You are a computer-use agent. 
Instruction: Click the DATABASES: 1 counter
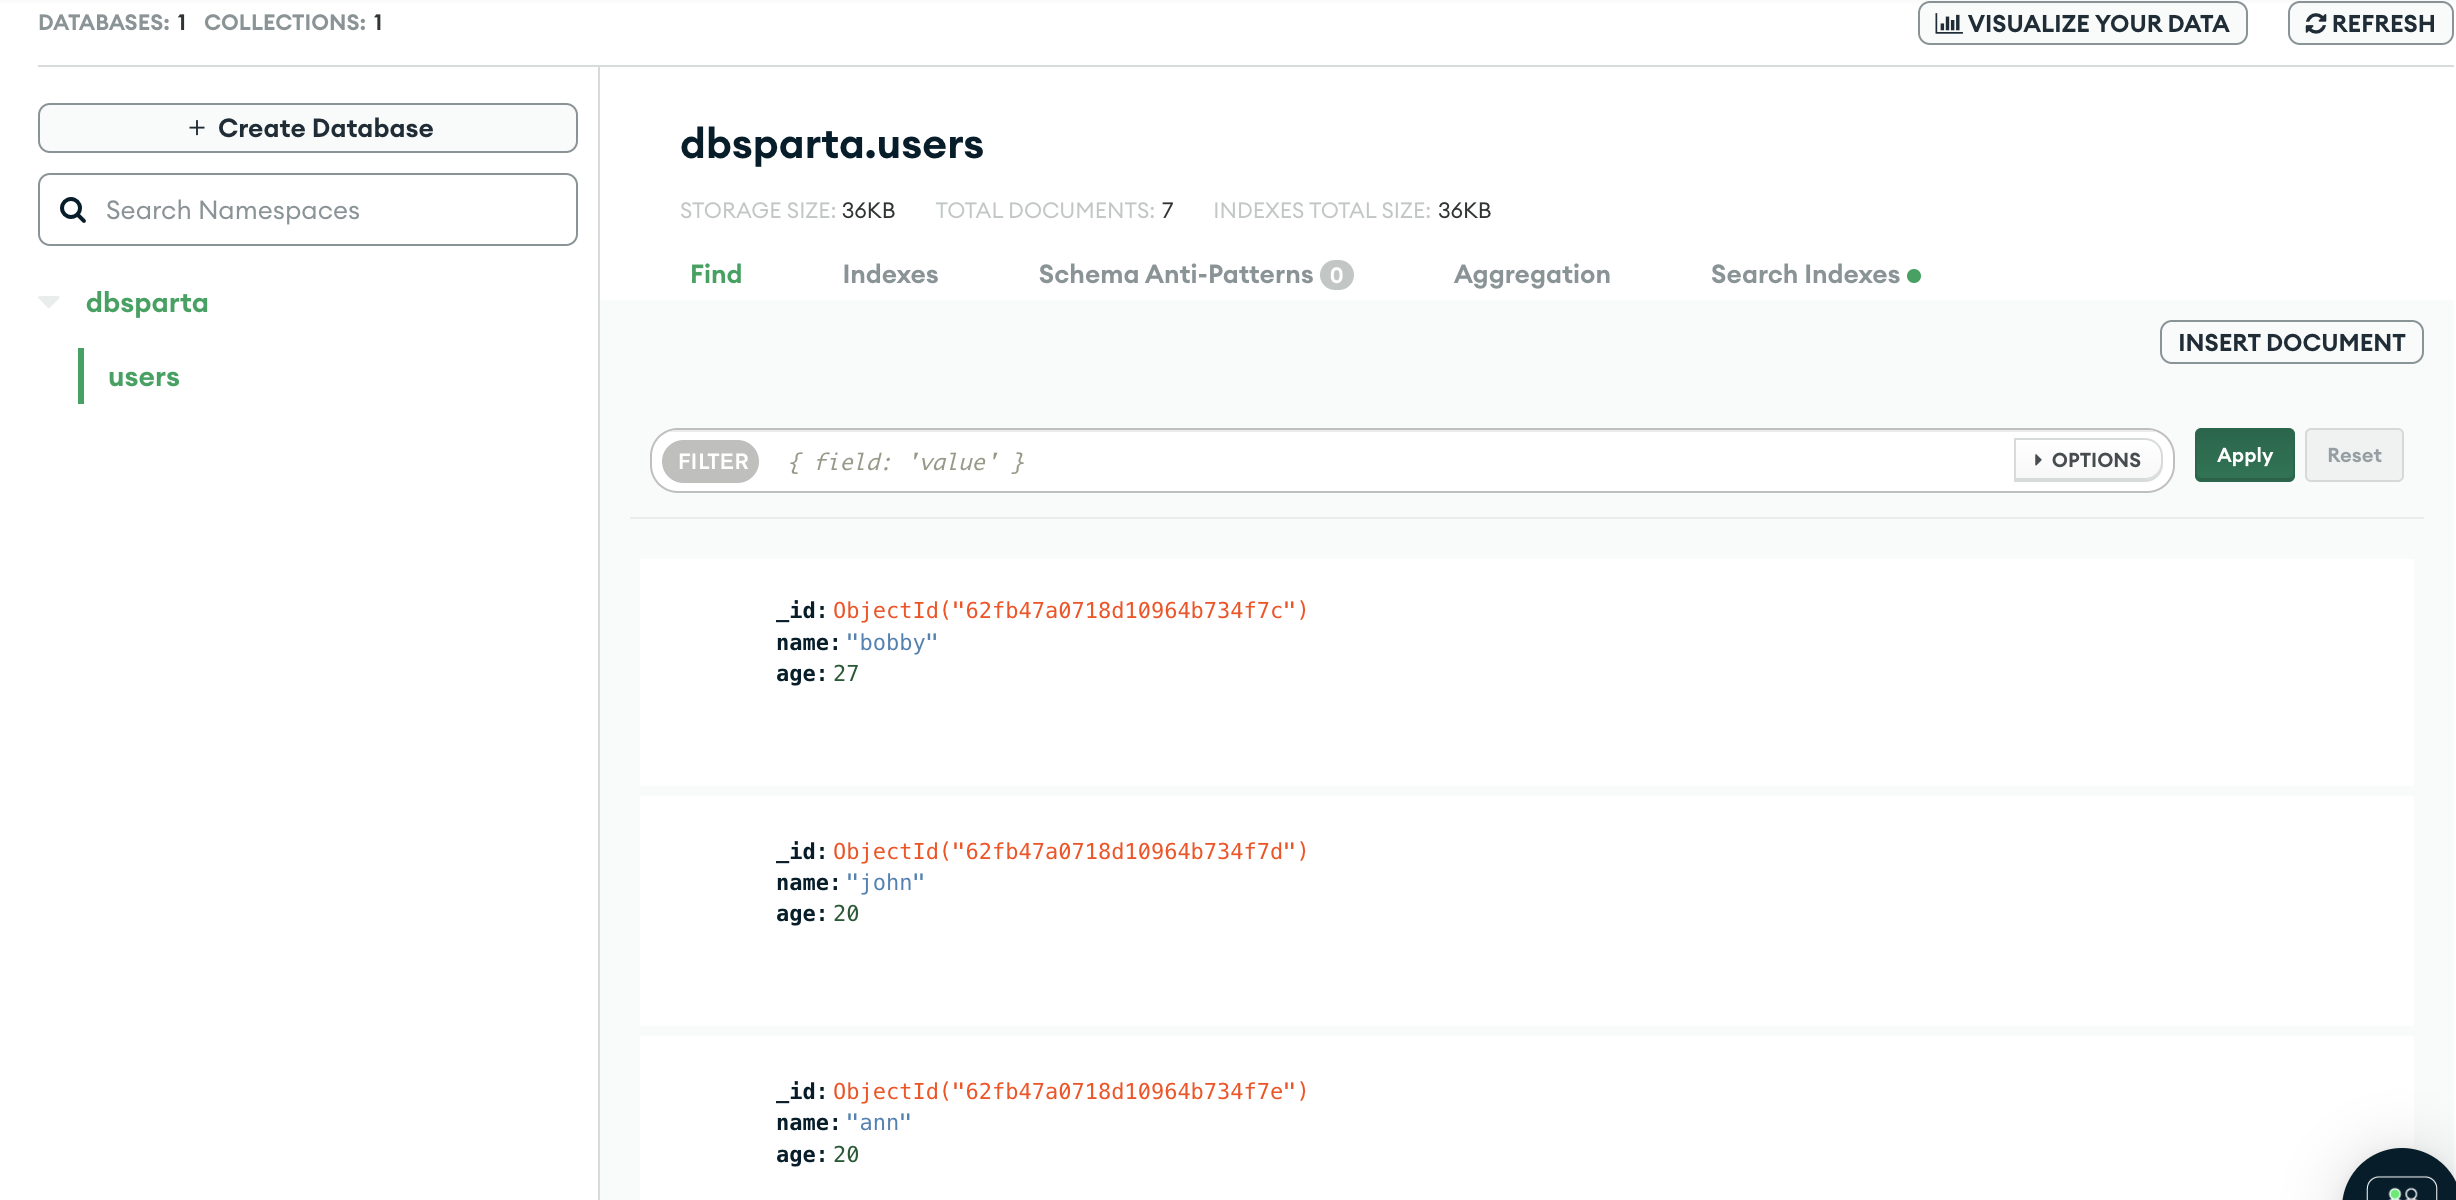pyautogui.click(x=112, y=22)
